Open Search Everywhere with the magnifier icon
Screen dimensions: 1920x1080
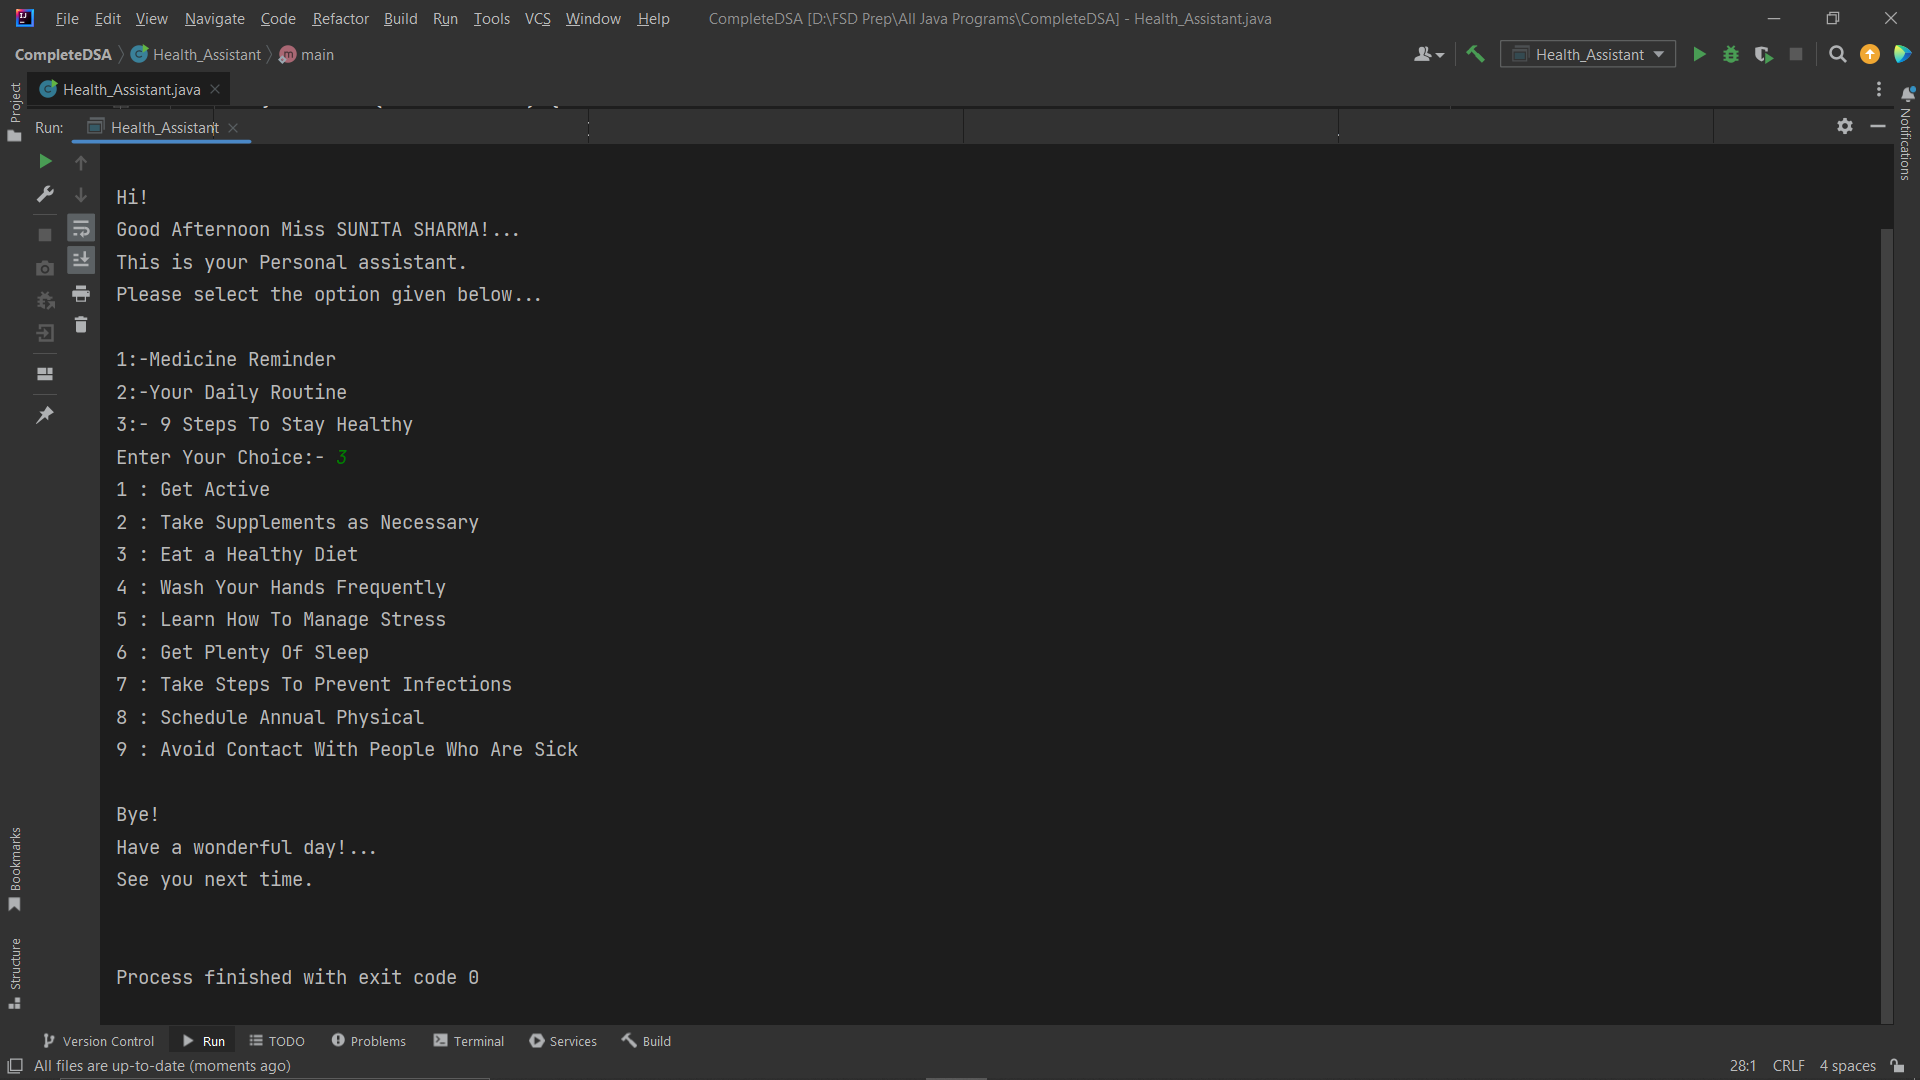coord(1837,55)
